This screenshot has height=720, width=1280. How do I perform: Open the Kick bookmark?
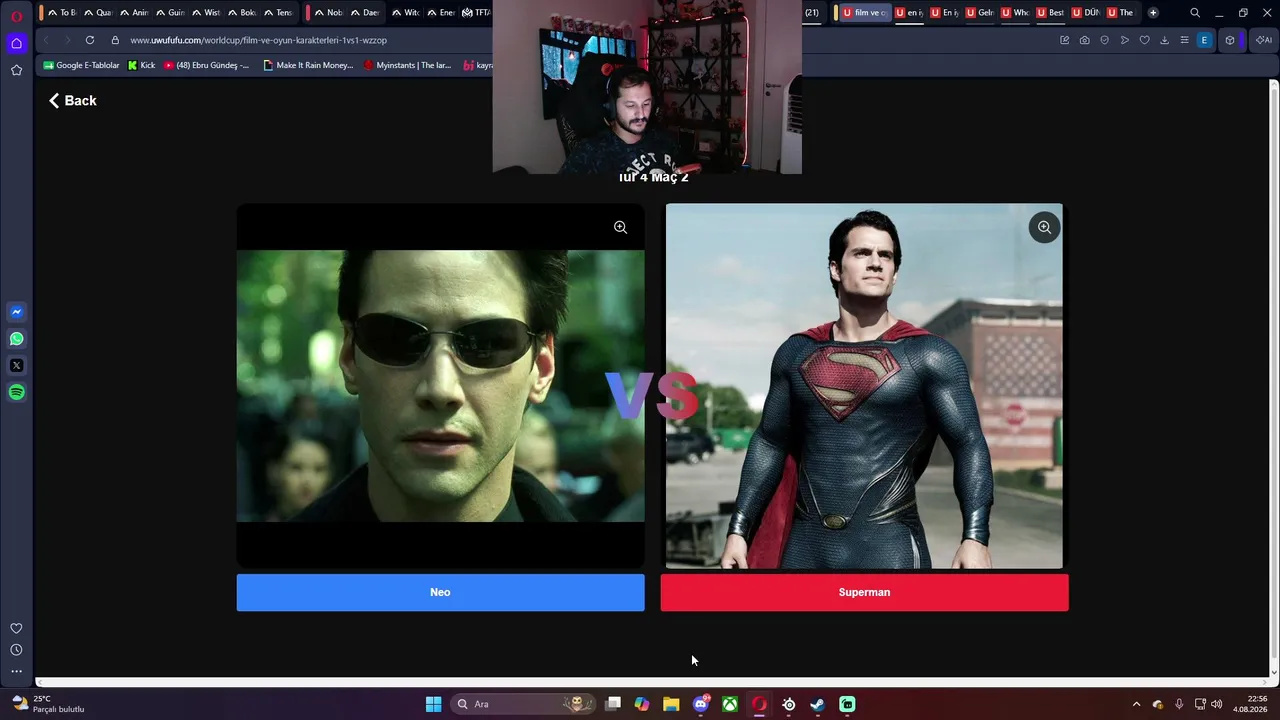pyautogui.click(x=142, y=65)
